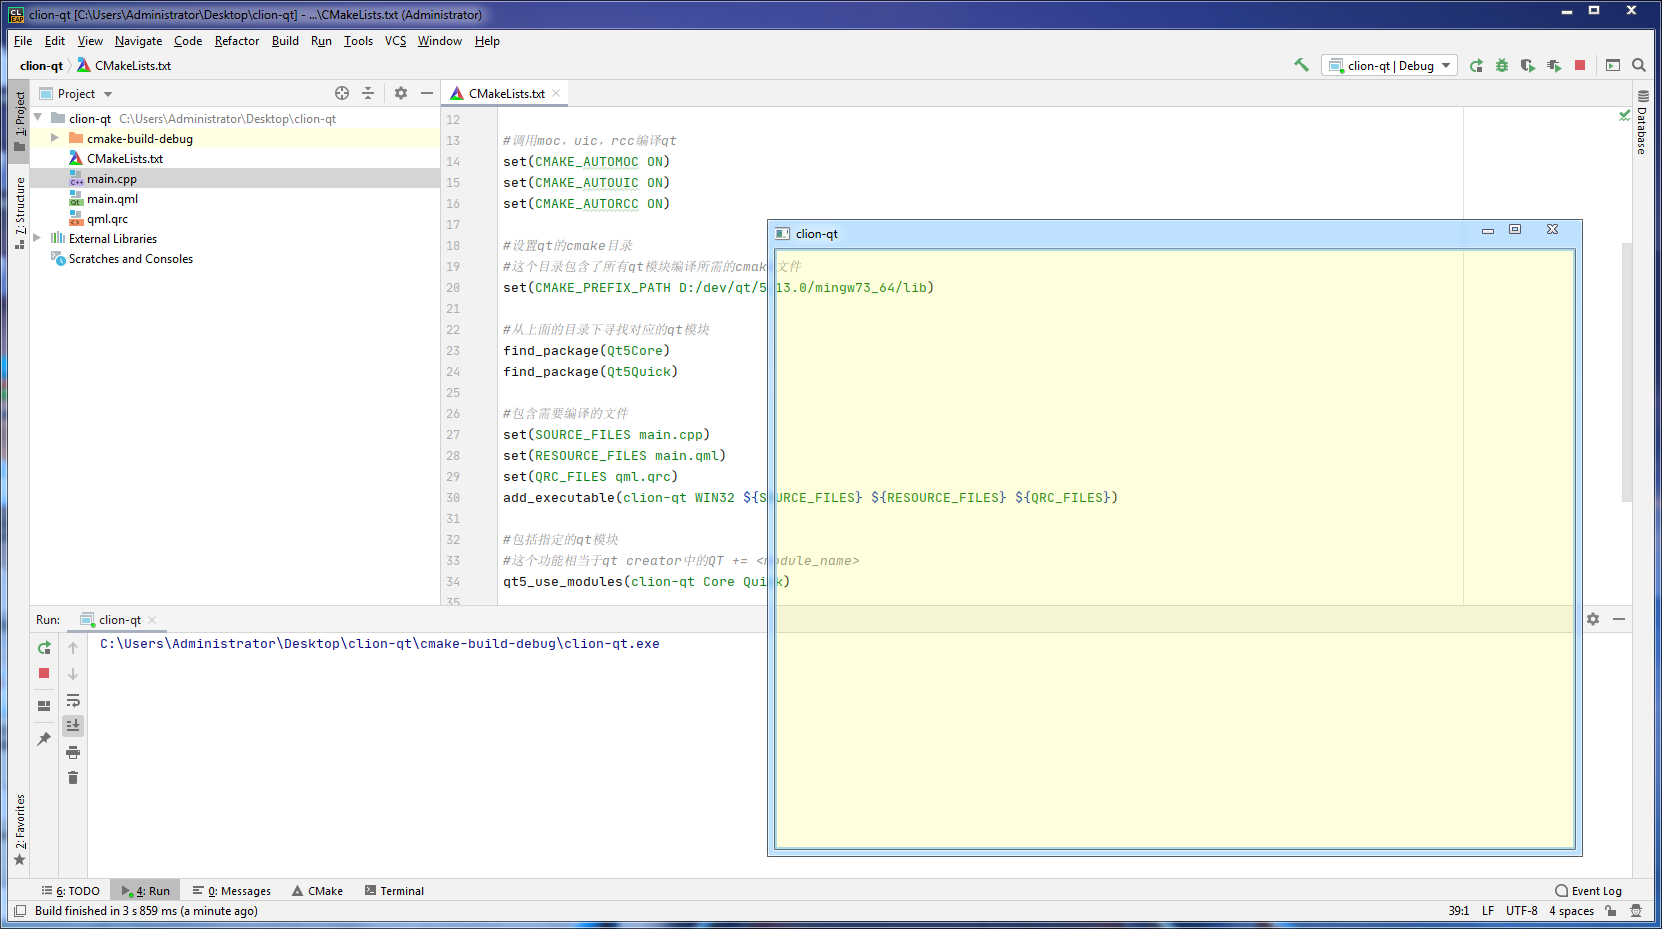Image resolution: width=1662 pixels, height=929 pixels.
Task: Click CMakeLists.txt breadcrumb in navigation bar
Action: pyautogui.click(x=125, y=66)
